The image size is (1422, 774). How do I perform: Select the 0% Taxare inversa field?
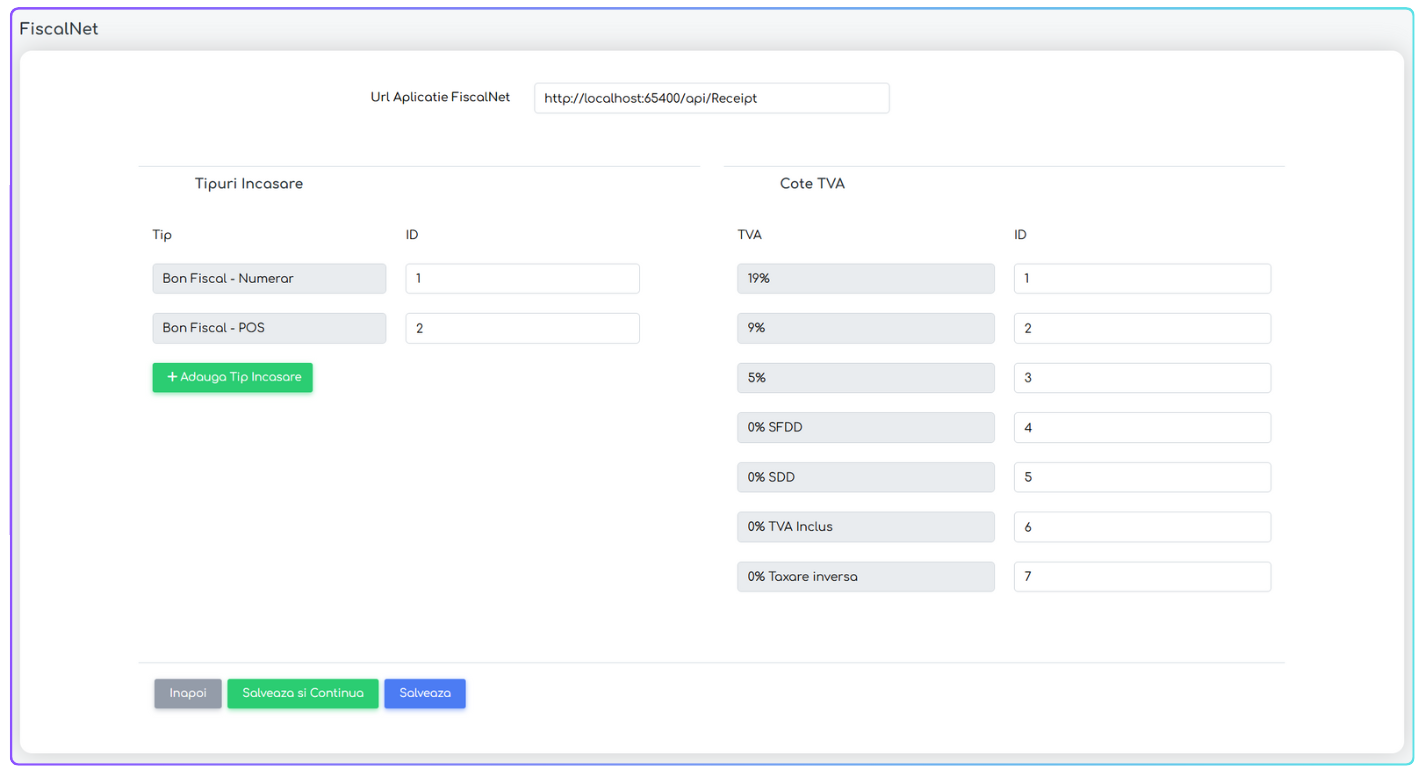click(866, 577)
